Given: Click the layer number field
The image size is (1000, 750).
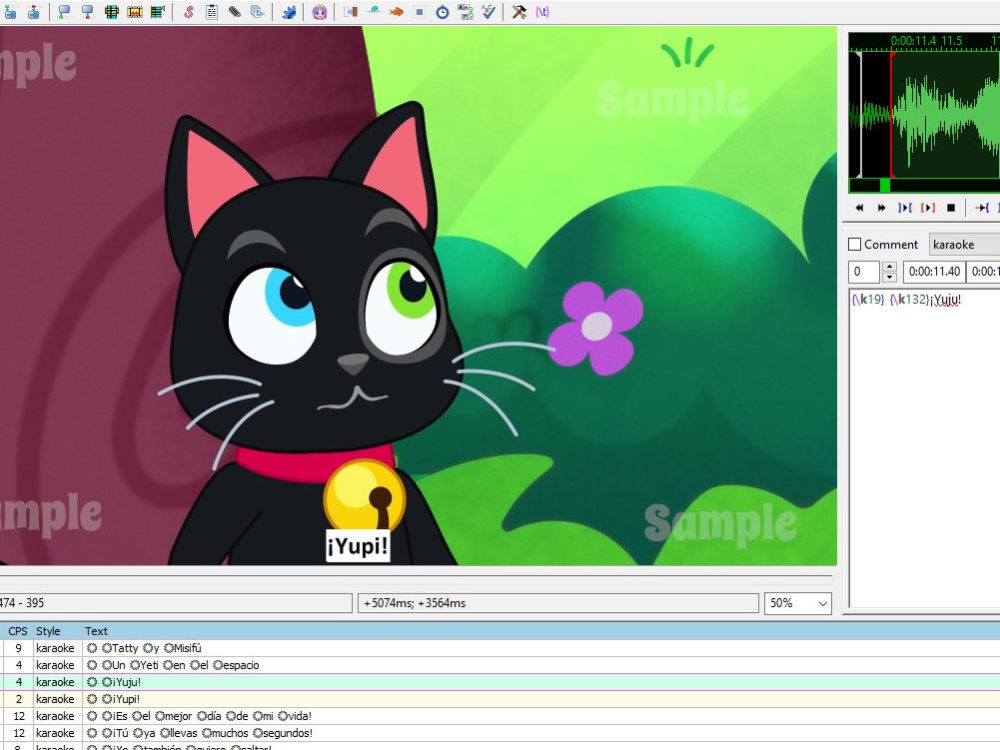Looking at the screenshot, I should (865, 272).
